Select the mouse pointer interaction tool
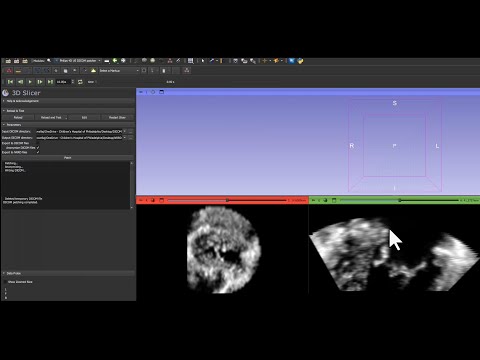 (203, 61)
